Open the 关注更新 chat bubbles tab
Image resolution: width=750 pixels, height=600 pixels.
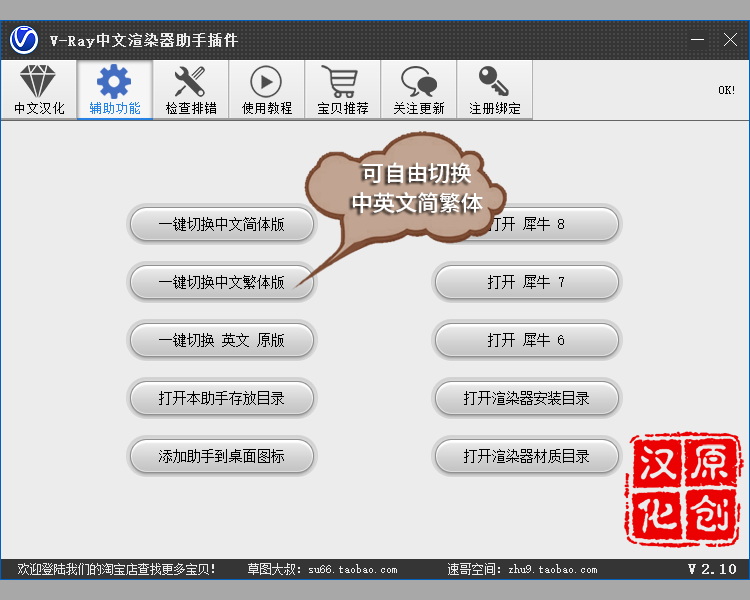coord(419,89)
